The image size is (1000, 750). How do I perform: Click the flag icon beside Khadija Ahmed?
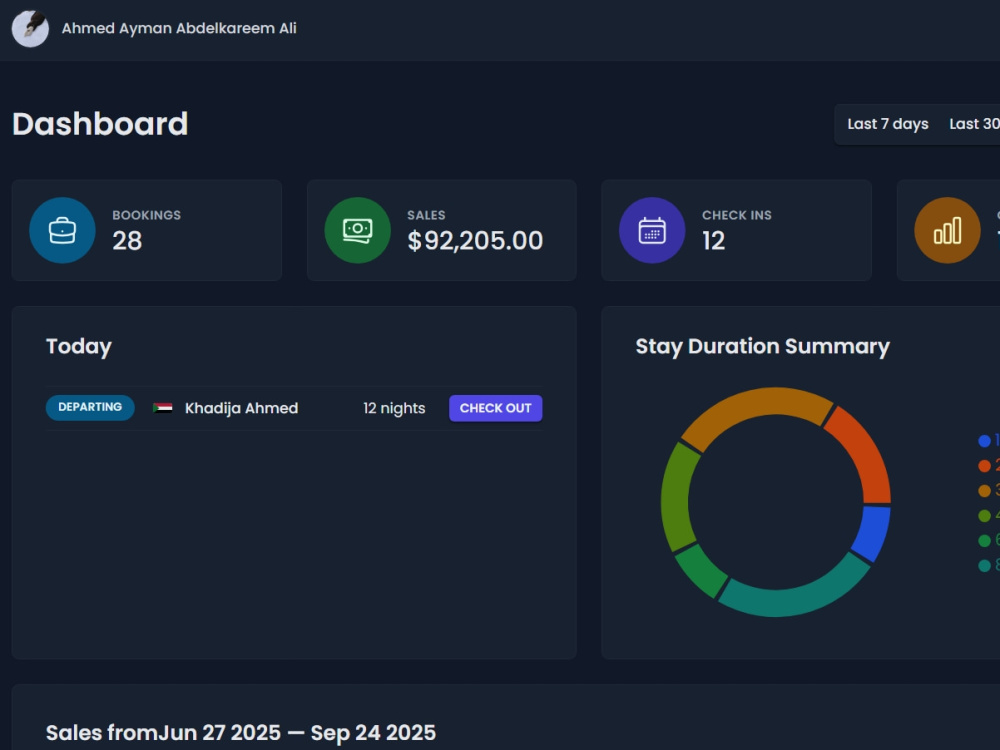[163, 408]
